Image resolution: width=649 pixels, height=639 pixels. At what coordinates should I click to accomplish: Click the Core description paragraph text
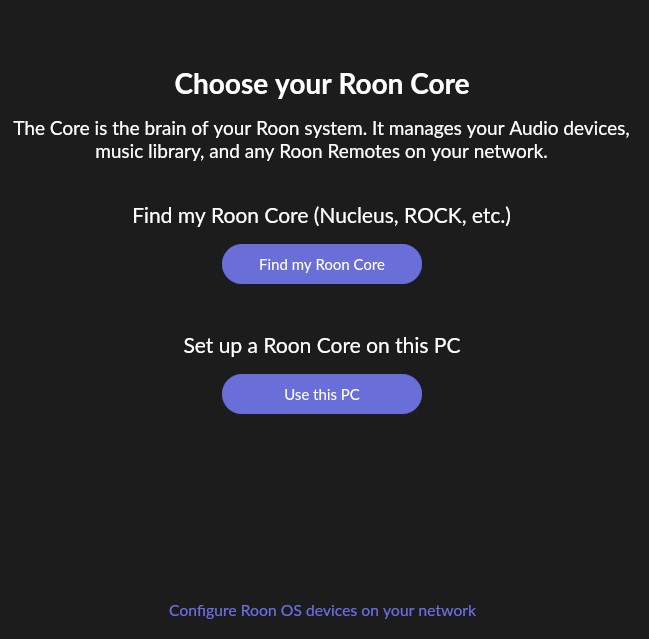322,140
